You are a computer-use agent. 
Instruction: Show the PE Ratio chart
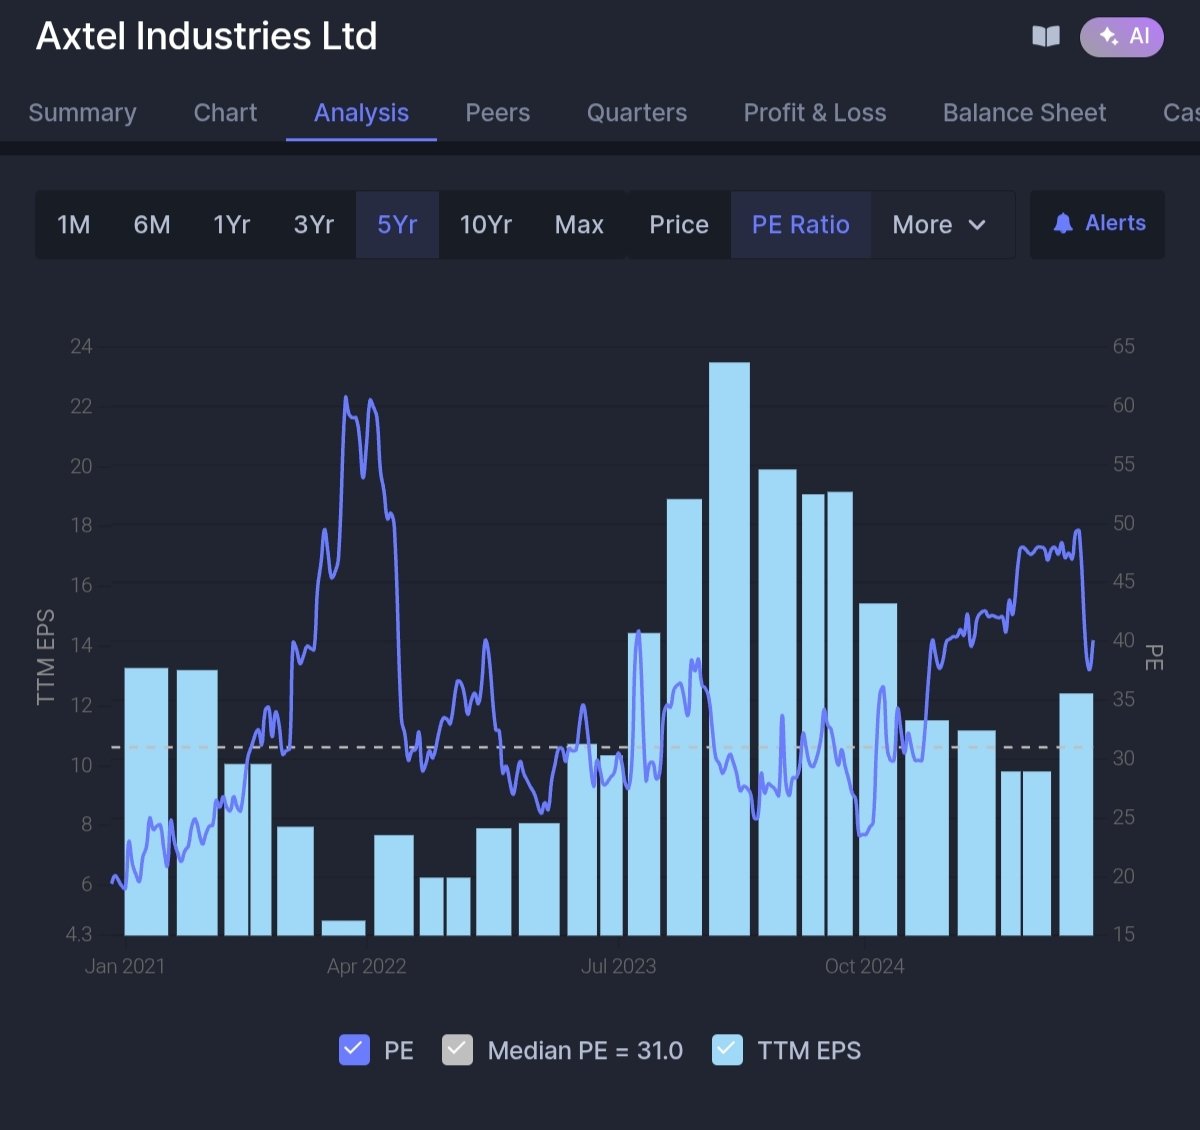click(x=801, y=225)
